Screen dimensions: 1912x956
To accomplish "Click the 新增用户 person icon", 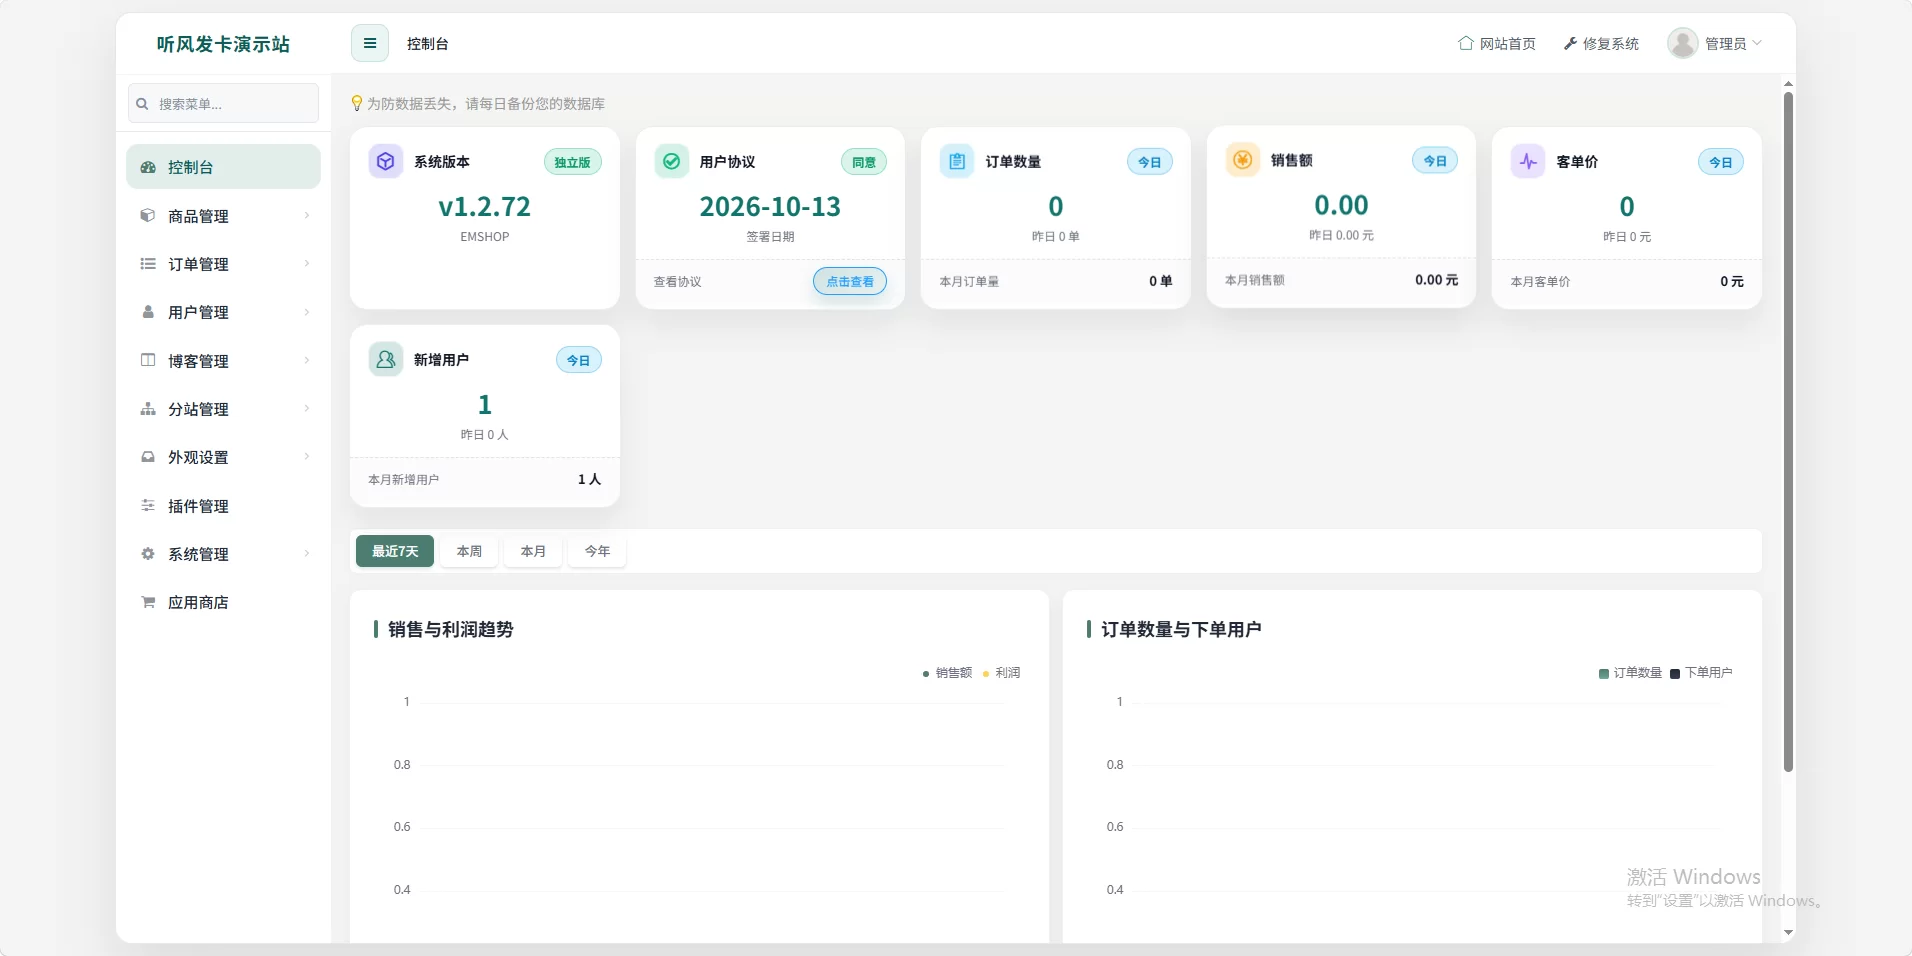I will click(386, 359).
